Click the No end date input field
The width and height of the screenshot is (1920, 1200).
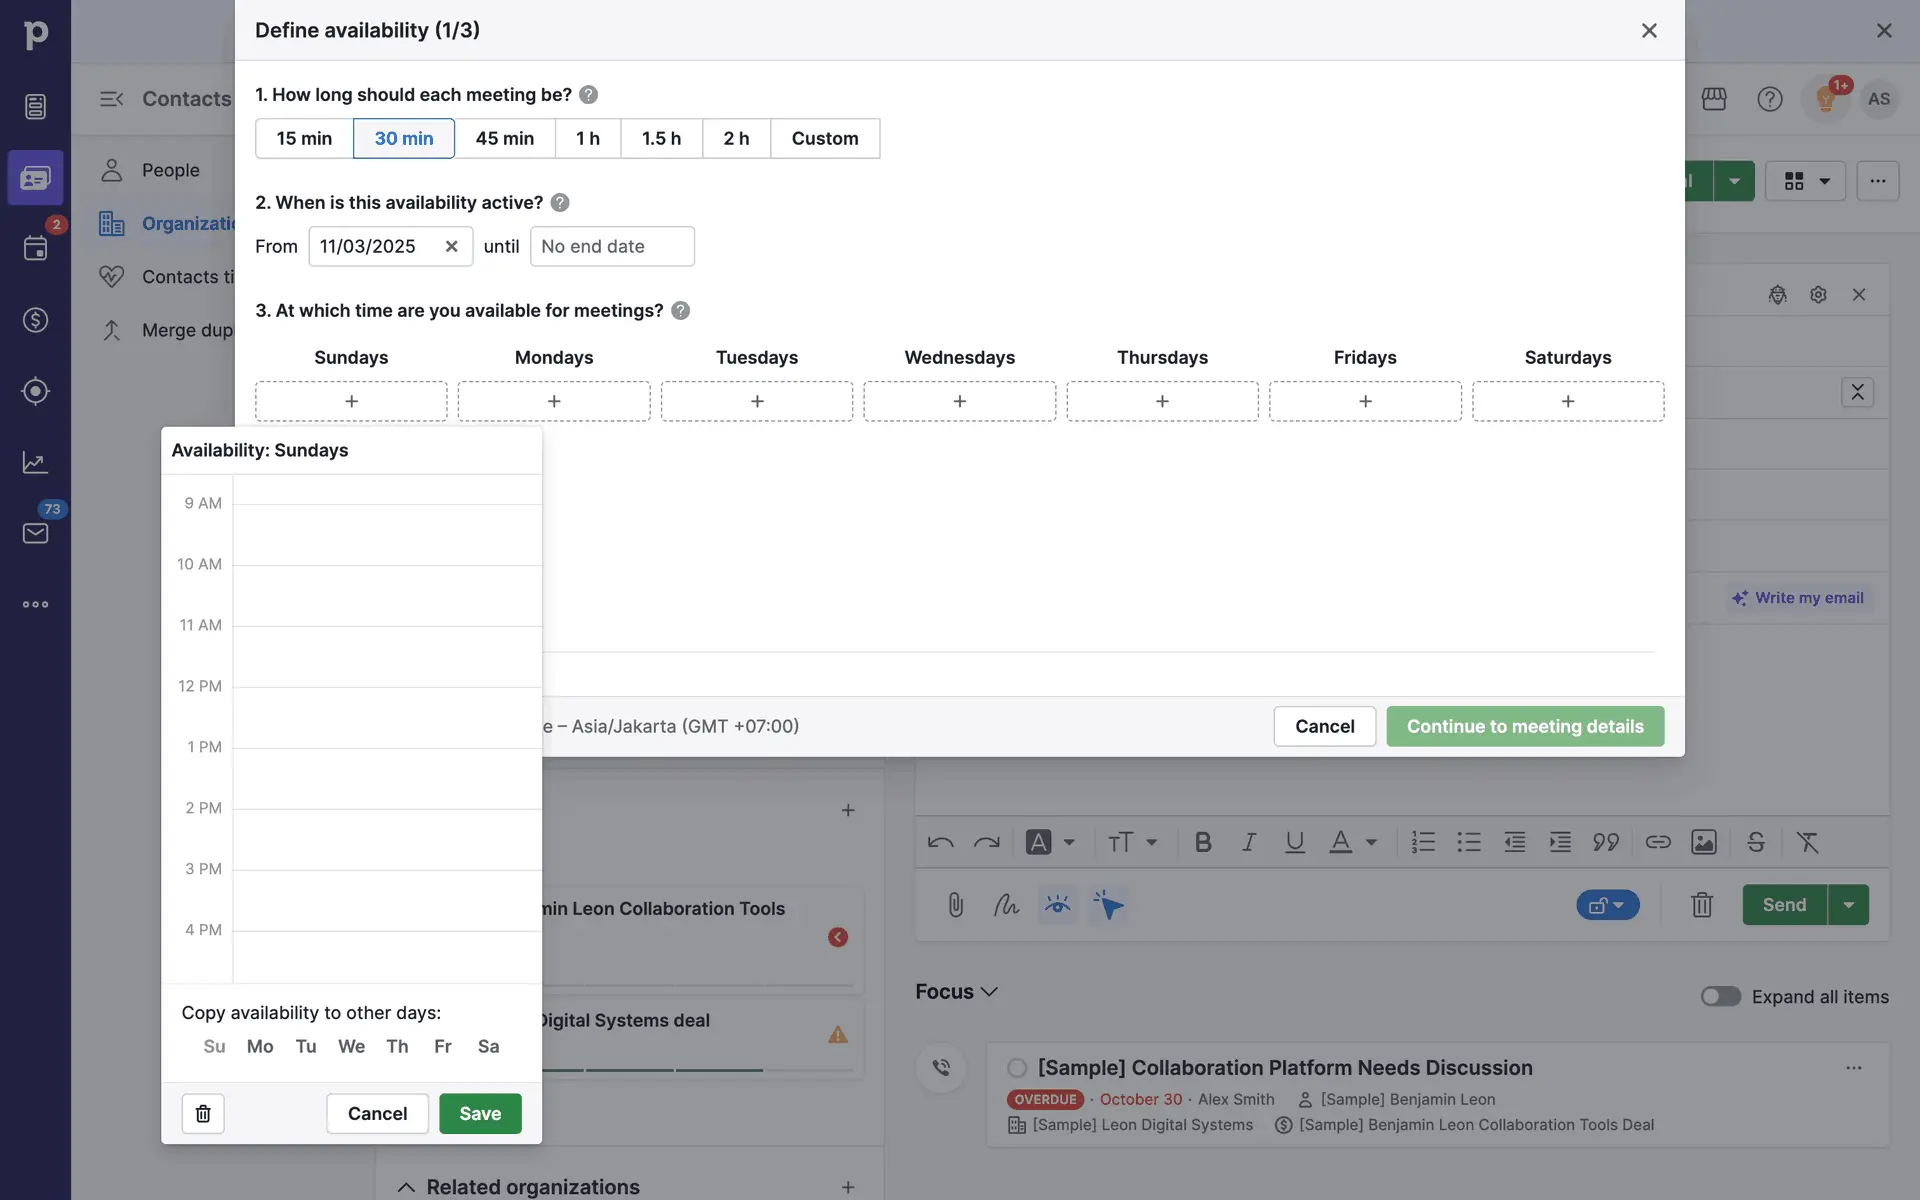point(611,246)
